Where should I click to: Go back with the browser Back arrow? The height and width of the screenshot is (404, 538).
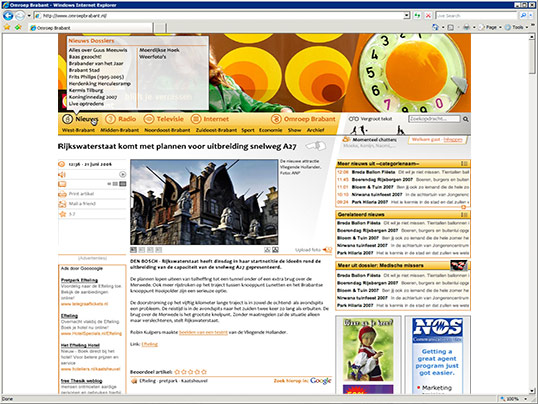pos(8,15)
